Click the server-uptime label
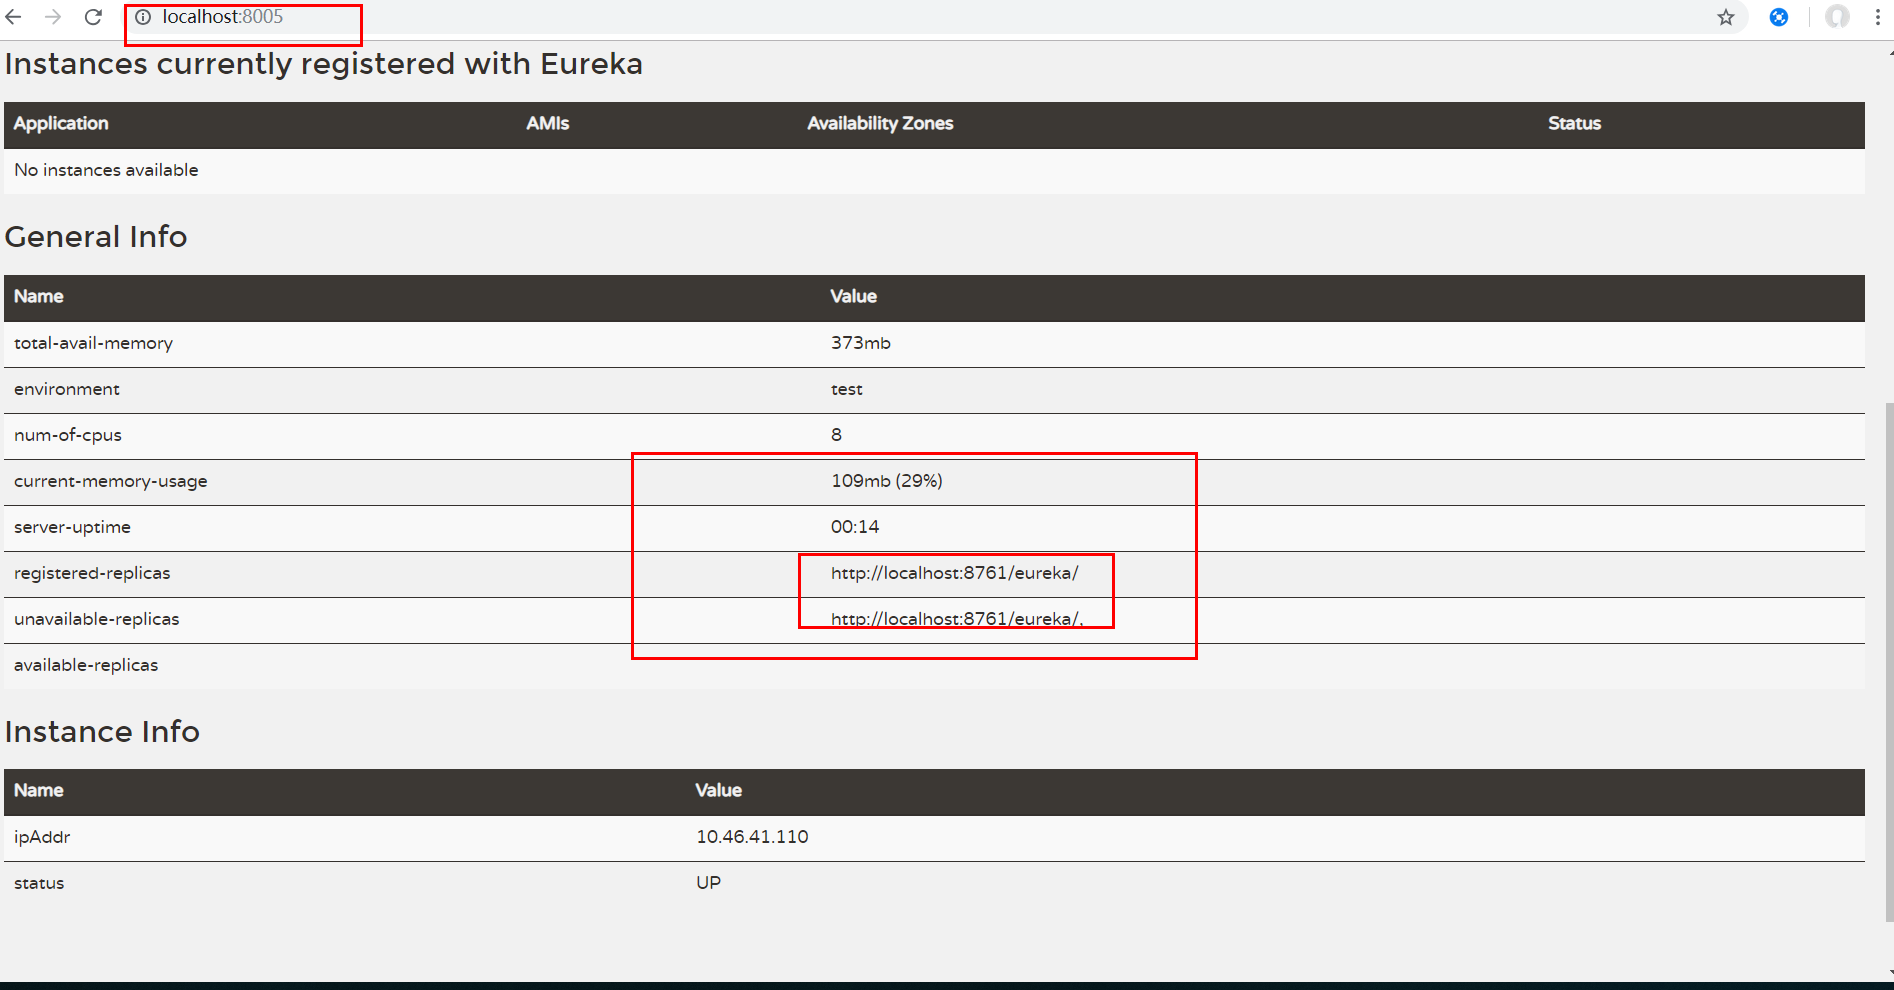 point(72,527)
